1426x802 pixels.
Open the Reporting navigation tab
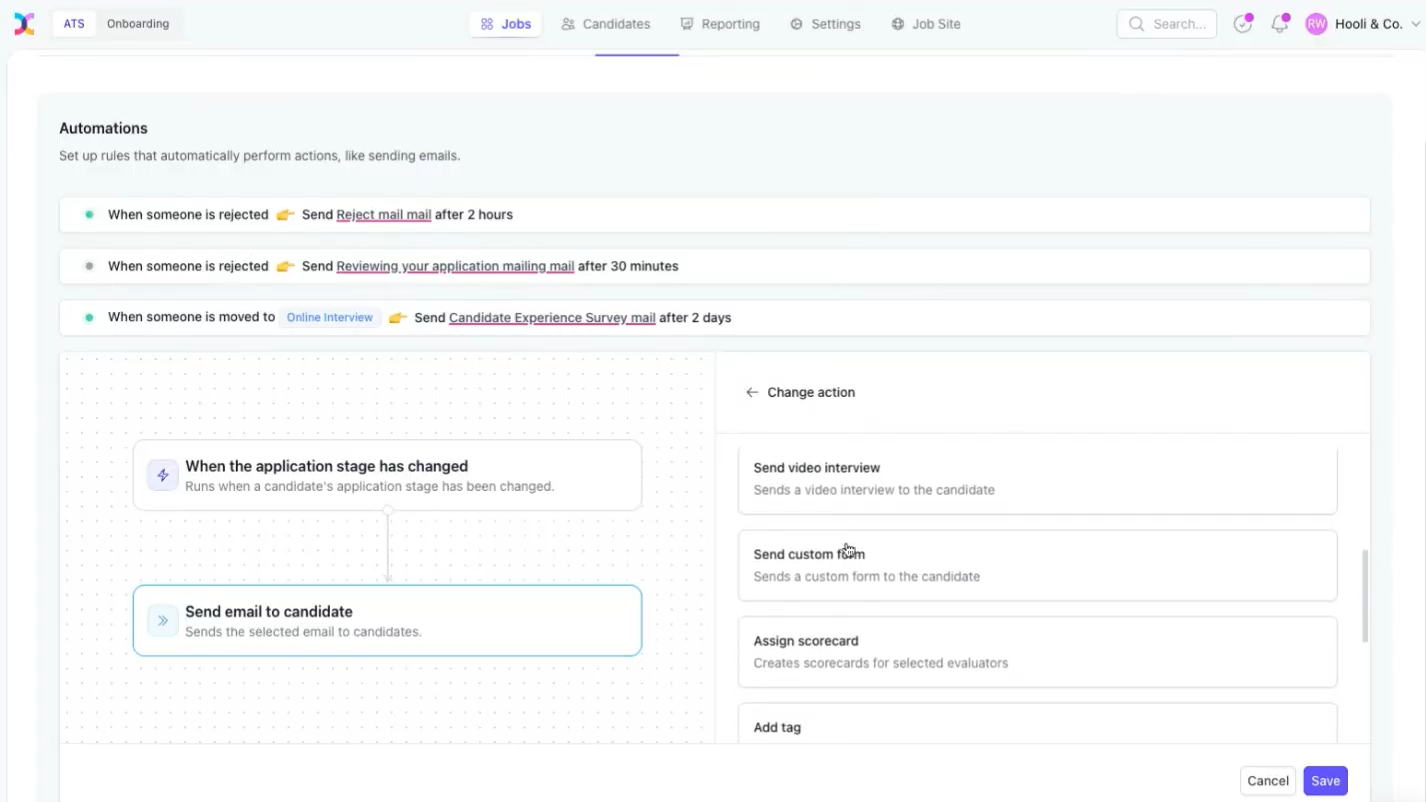click(720, 24)
